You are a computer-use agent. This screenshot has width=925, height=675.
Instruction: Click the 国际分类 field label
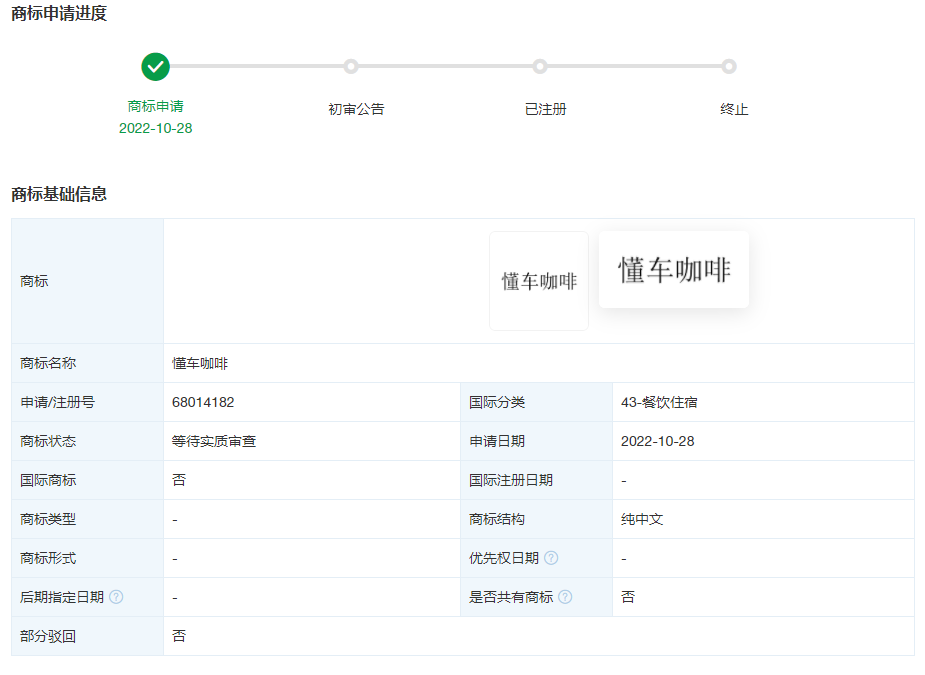(x=497, y=402)
